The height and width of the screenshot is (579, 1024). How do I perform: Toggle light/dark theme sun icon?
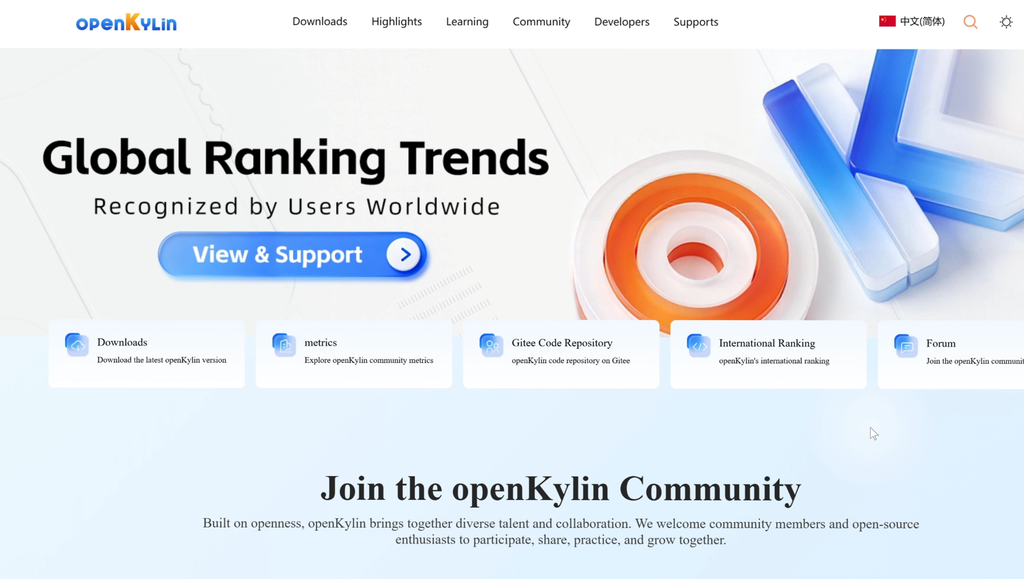pos(1006,22)
